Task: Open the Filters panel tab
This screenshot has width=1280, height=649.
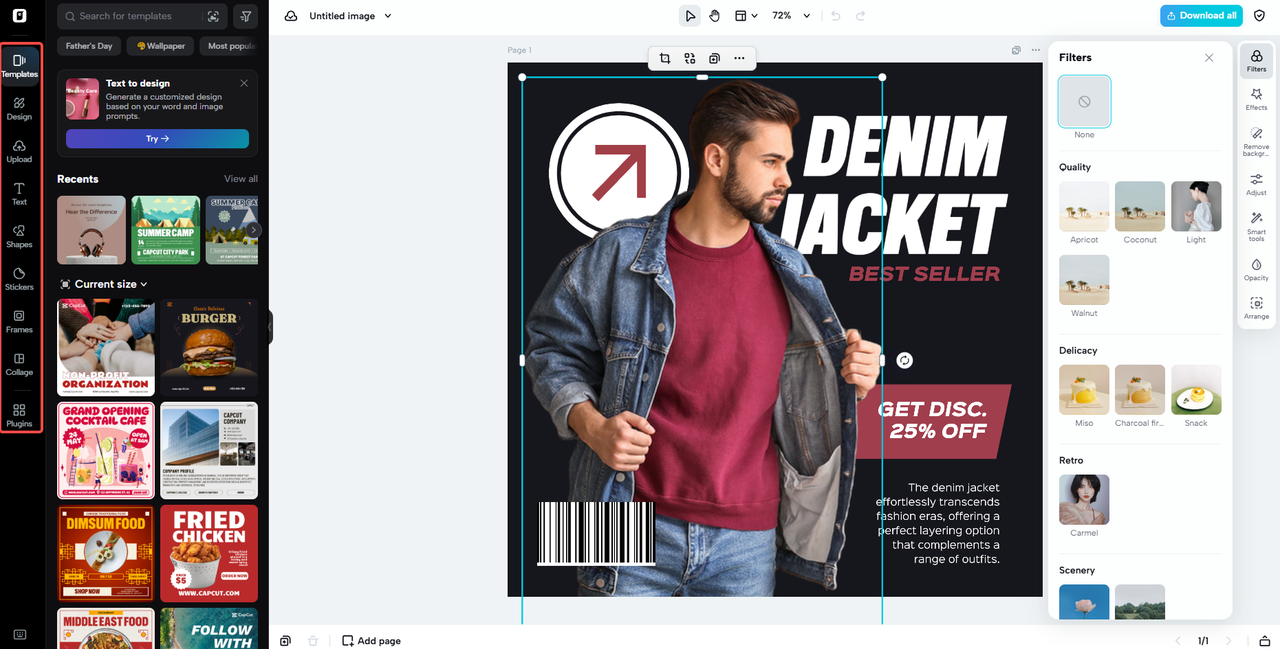Action: click(1256, 61)
